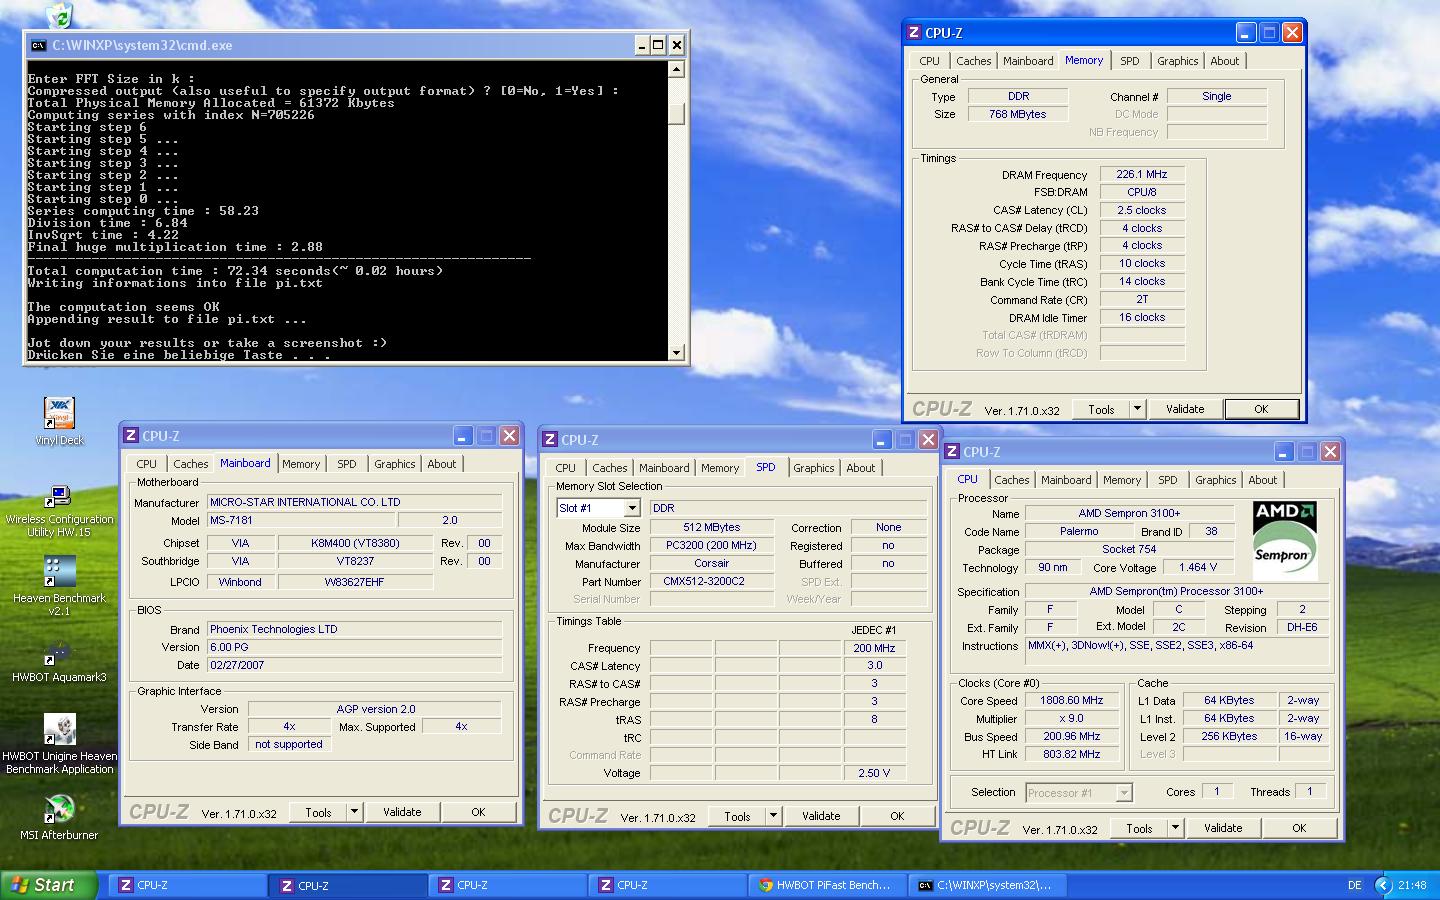Image resolution: width=1440 pixels, height=900 pixels.
Task: Click OK in Mainboard window
Action: point(478,812)
